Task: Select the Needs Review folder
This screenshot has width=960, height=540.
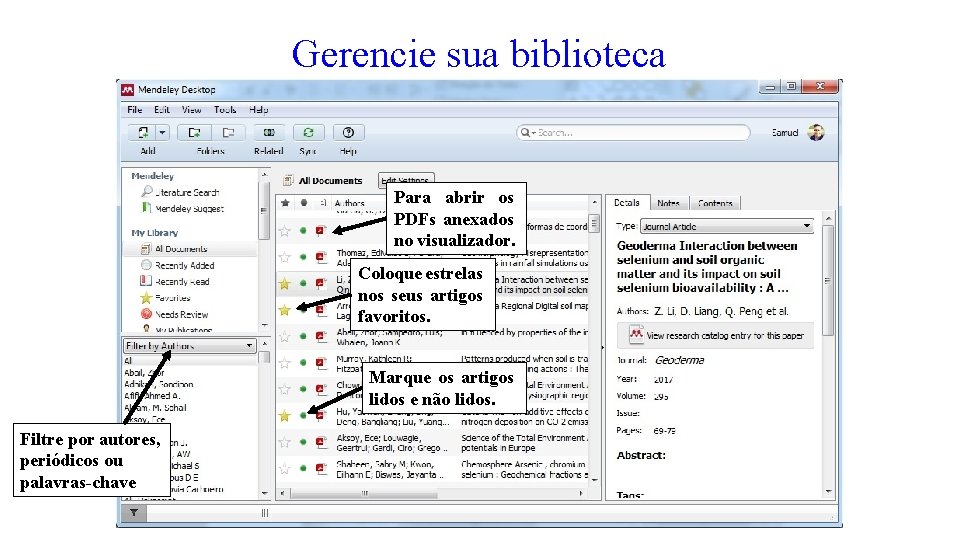Action: [x=181, y=315]
